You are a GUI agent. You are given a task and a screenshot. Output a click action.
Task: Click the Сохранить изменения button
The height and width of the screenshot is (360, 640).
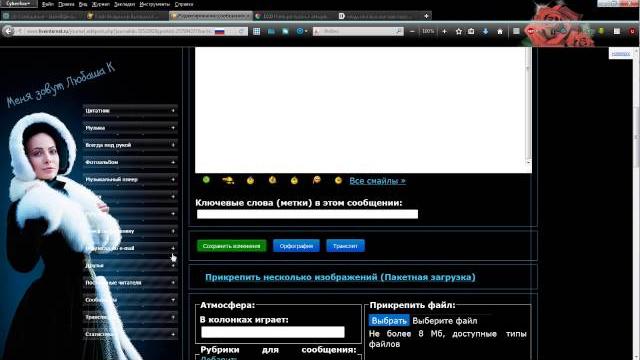click(x=231, y=246)
